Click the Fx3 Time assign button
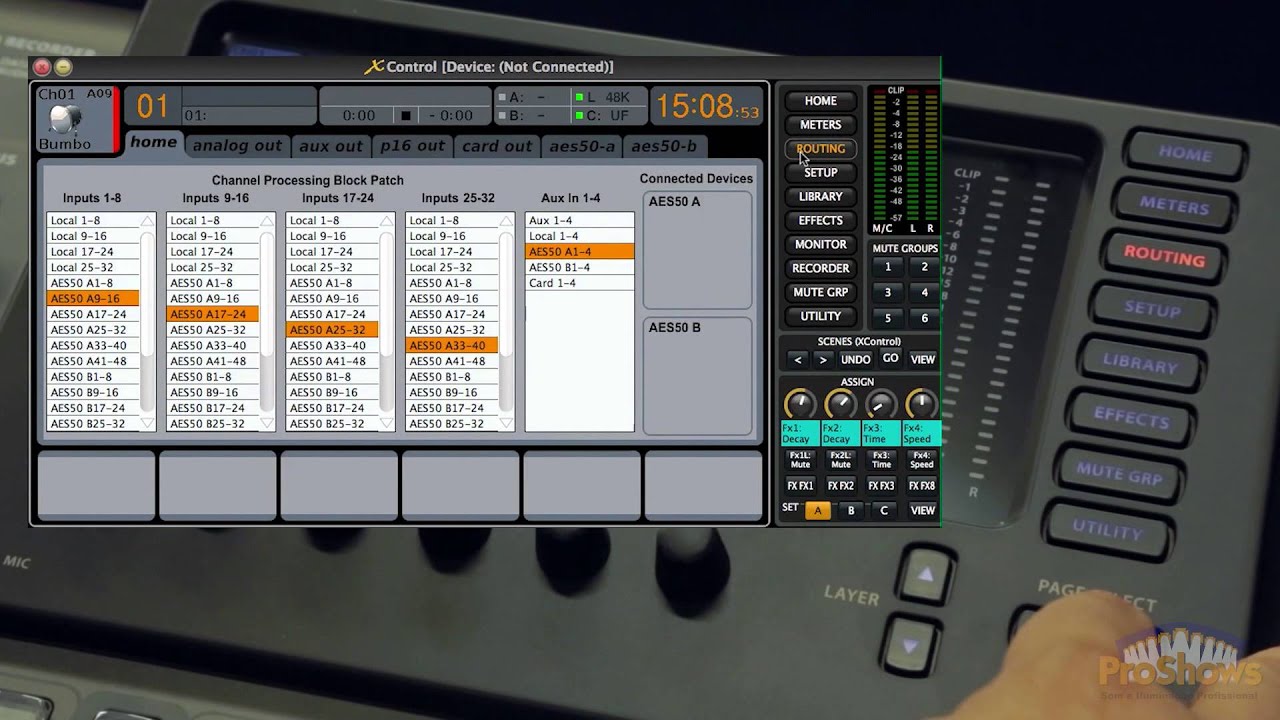The image size is (1280, 720). coord(881,460)
